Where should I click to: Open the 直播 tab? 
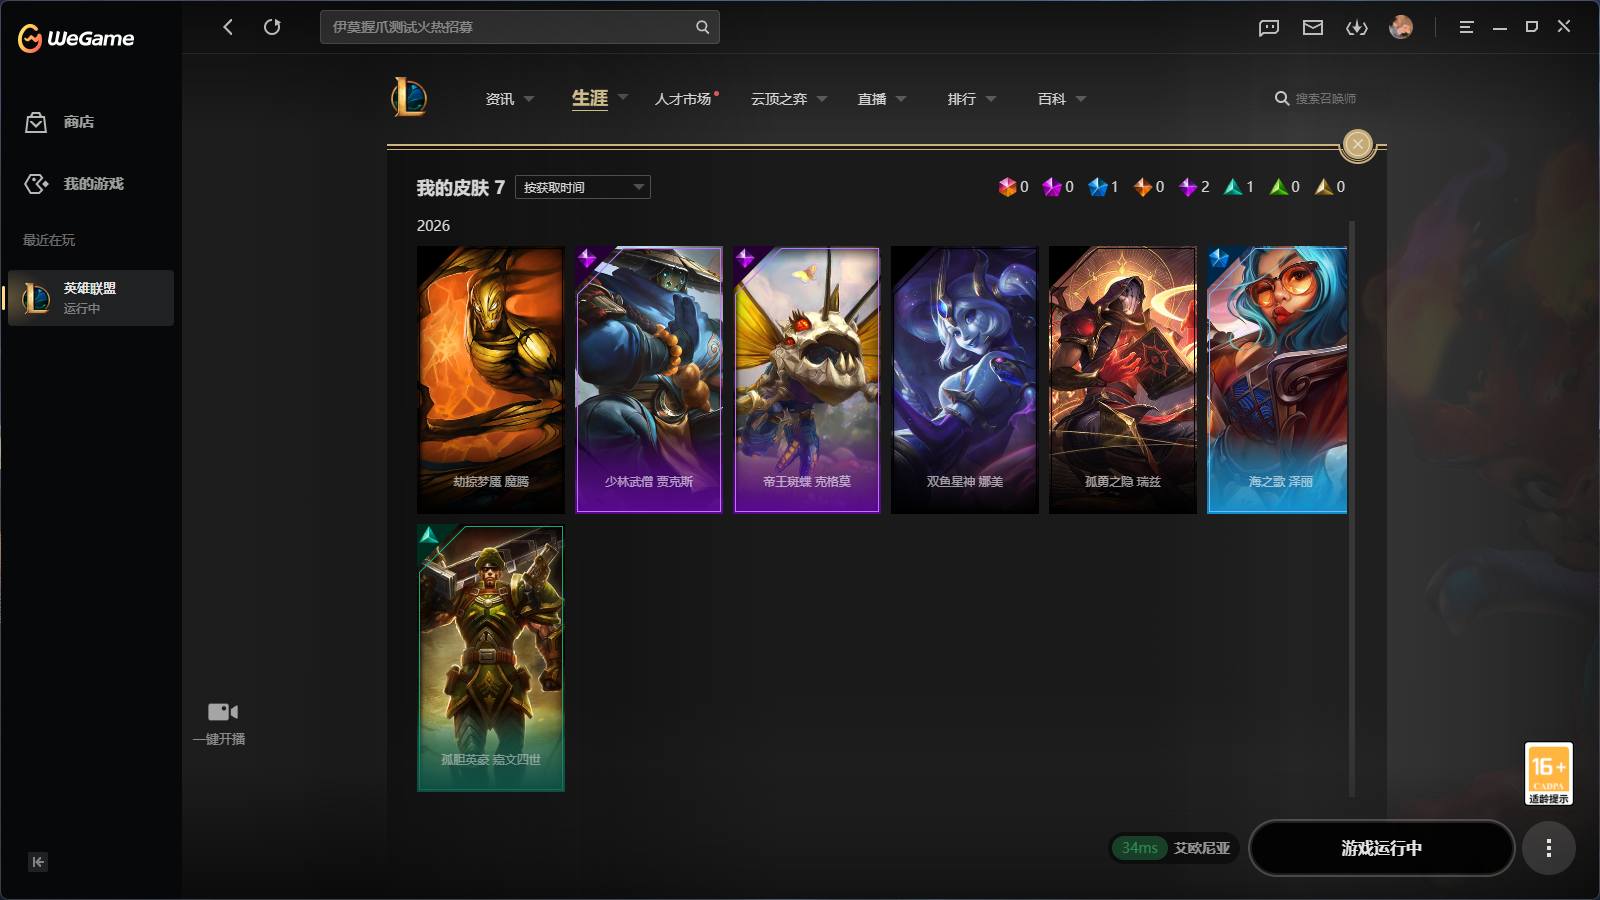[872, 99]
